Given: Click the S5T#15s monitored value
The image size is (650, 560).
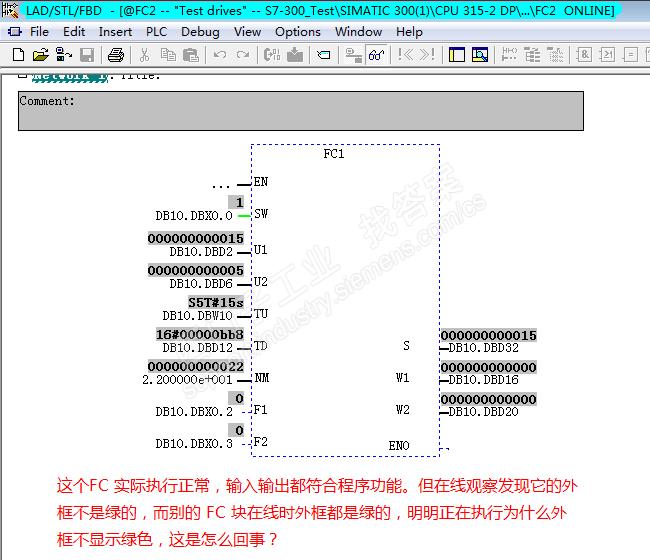Looking at the screenshot, I should 216,303.
